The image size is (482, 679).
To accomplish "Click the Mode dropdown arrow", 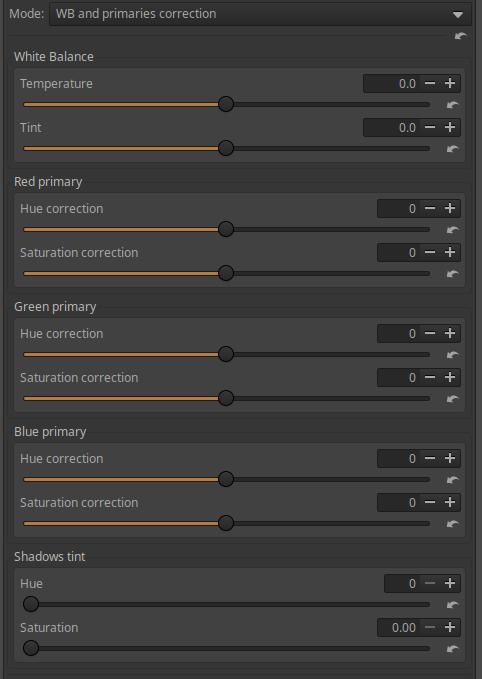I will point(458,15).
